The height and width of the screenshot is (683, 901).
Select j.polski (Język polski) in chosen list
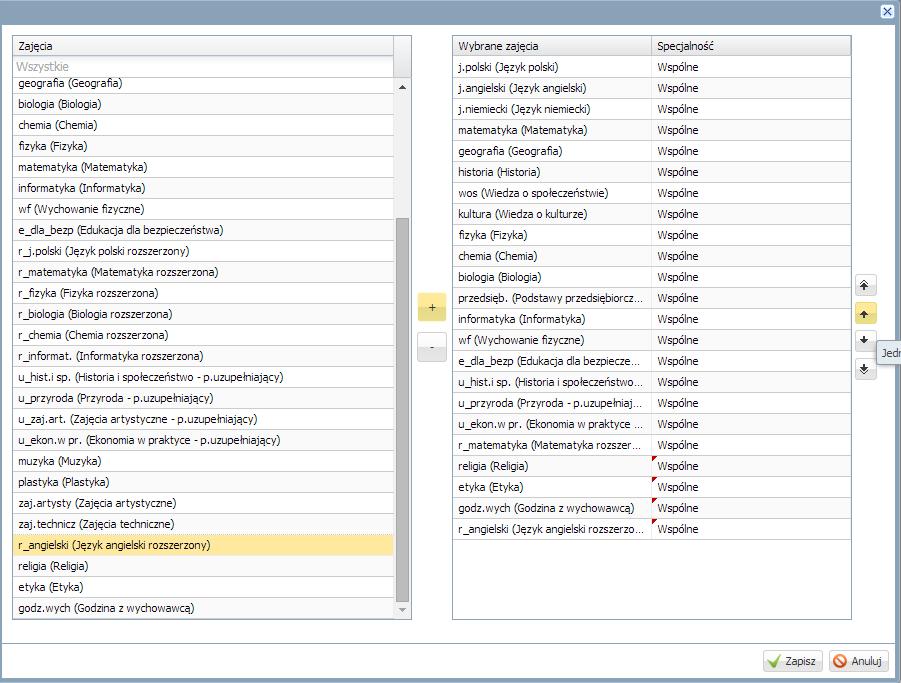652,67
